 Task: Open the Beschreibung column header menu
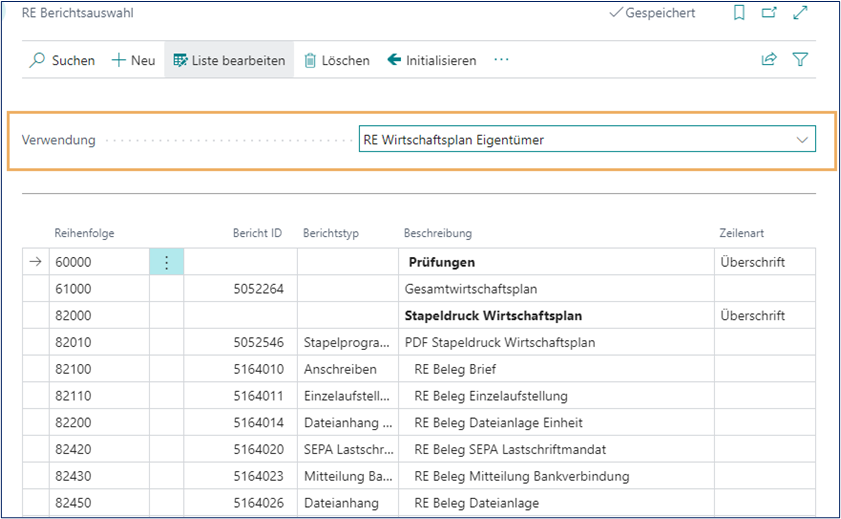(x=438, y=233)
